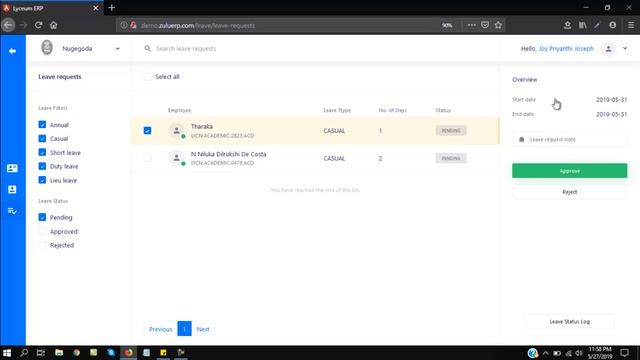Go to Next page

click(203, 329)
